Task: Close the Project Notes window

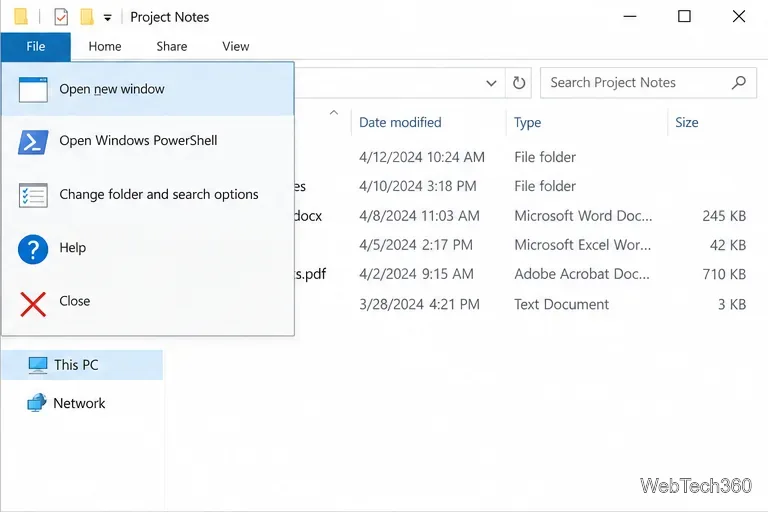Action: pos(739,16)
